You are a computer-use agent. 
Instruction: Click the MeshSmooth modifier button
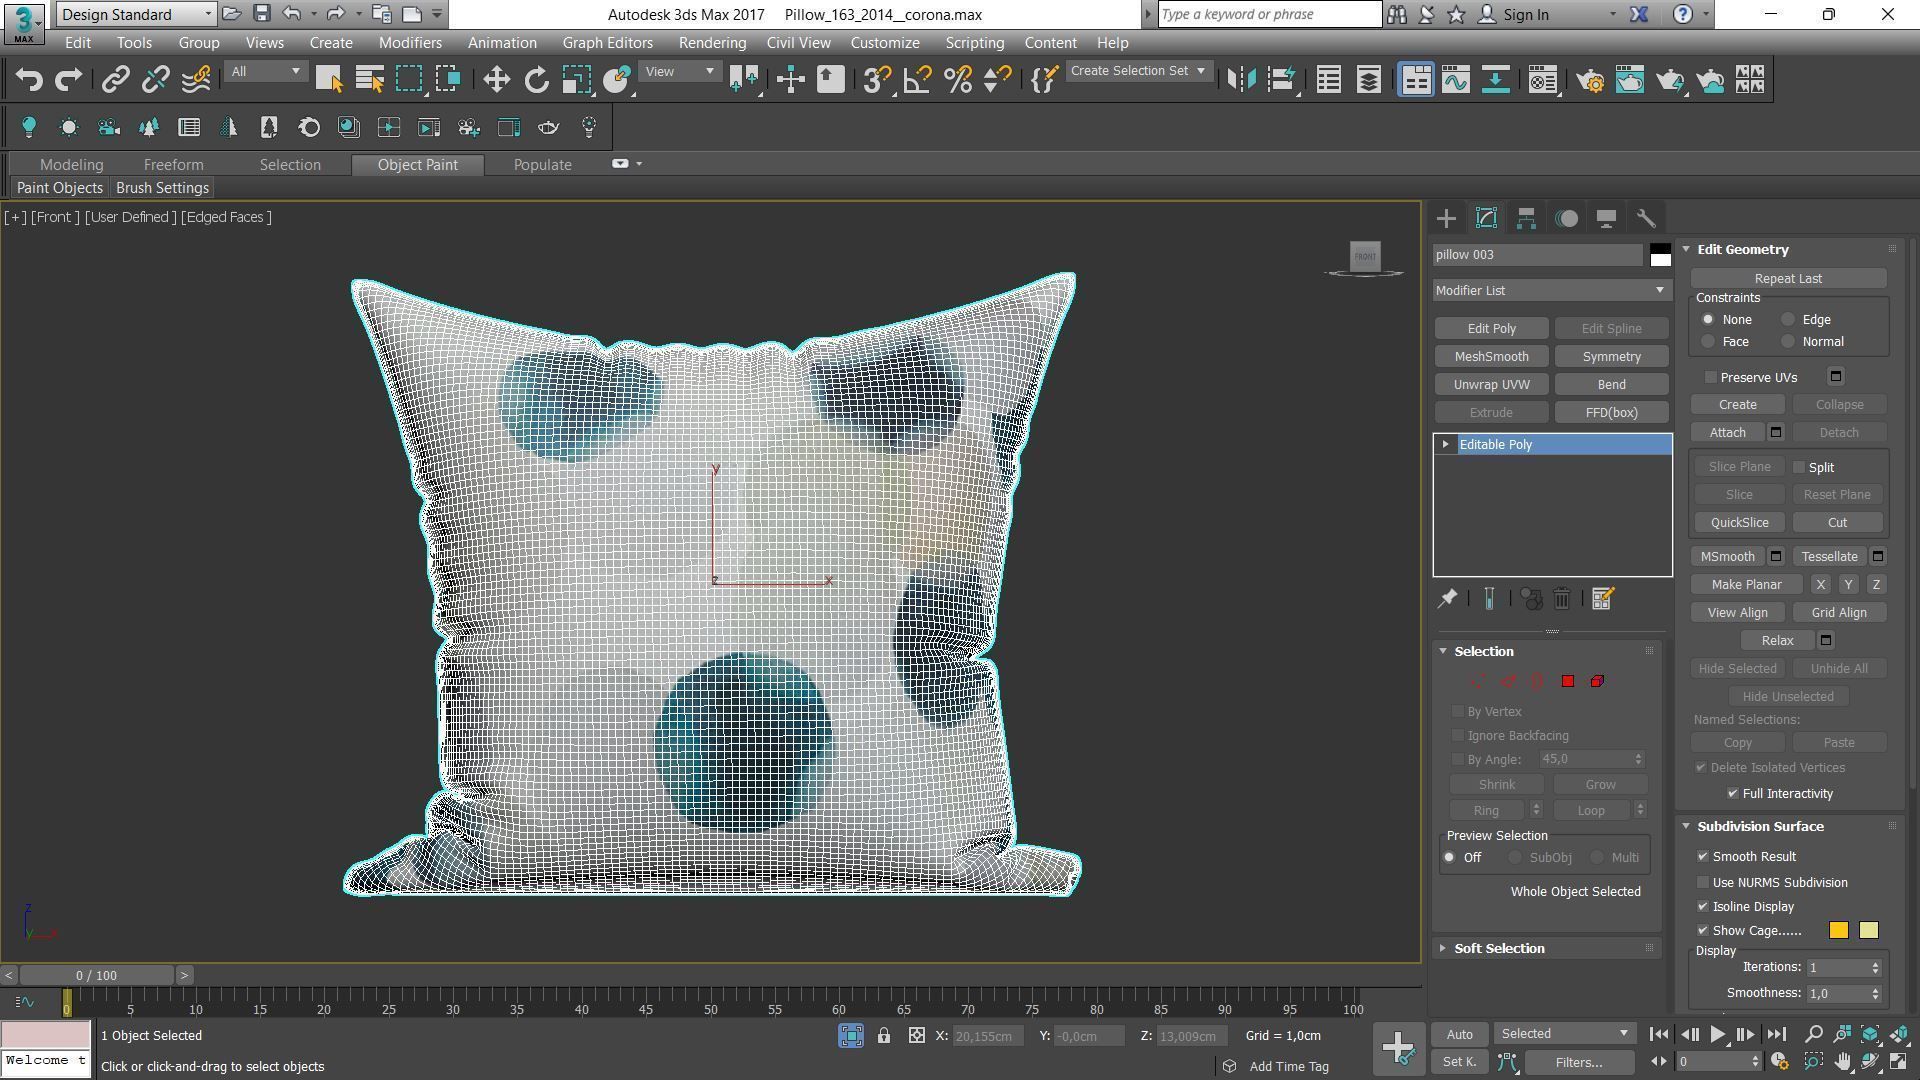coord(1491,357)
